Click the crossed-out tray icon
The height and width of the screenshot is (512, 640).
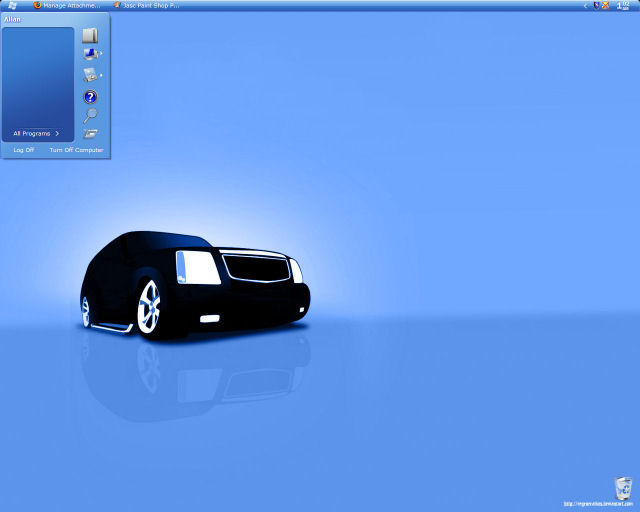606,5
